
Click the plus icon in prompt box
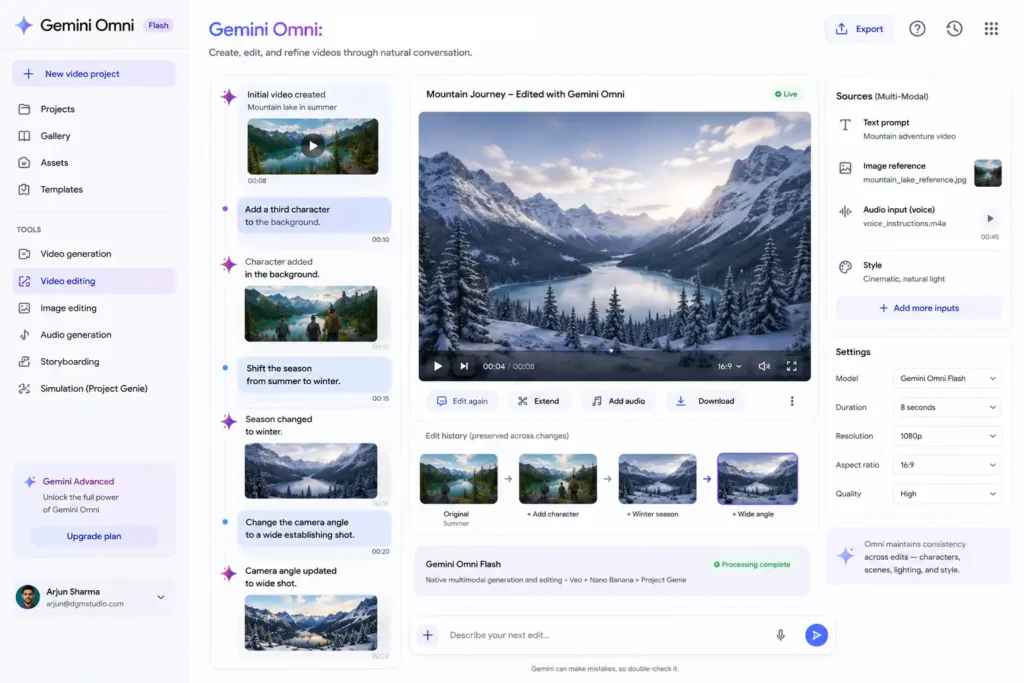coord(428,635)
